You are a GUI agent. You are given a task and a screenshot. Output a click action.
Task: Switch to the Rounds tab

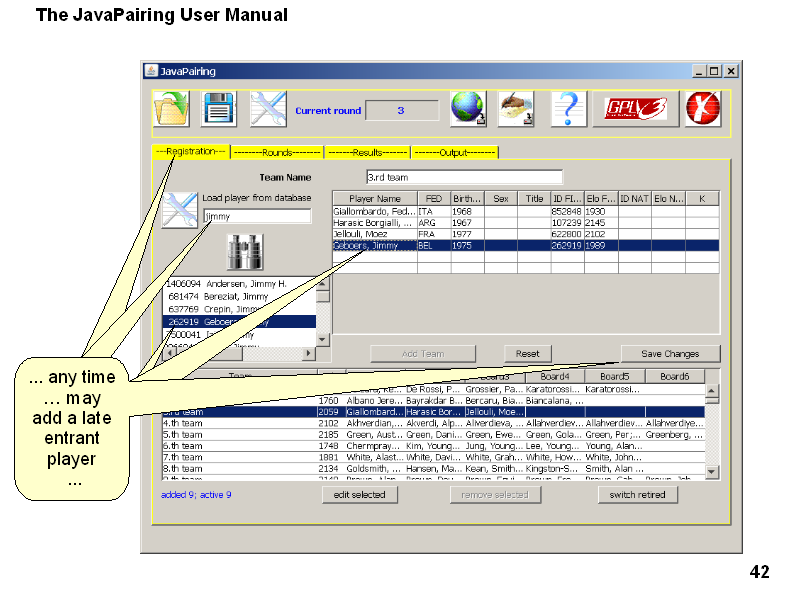coord(277,152)
